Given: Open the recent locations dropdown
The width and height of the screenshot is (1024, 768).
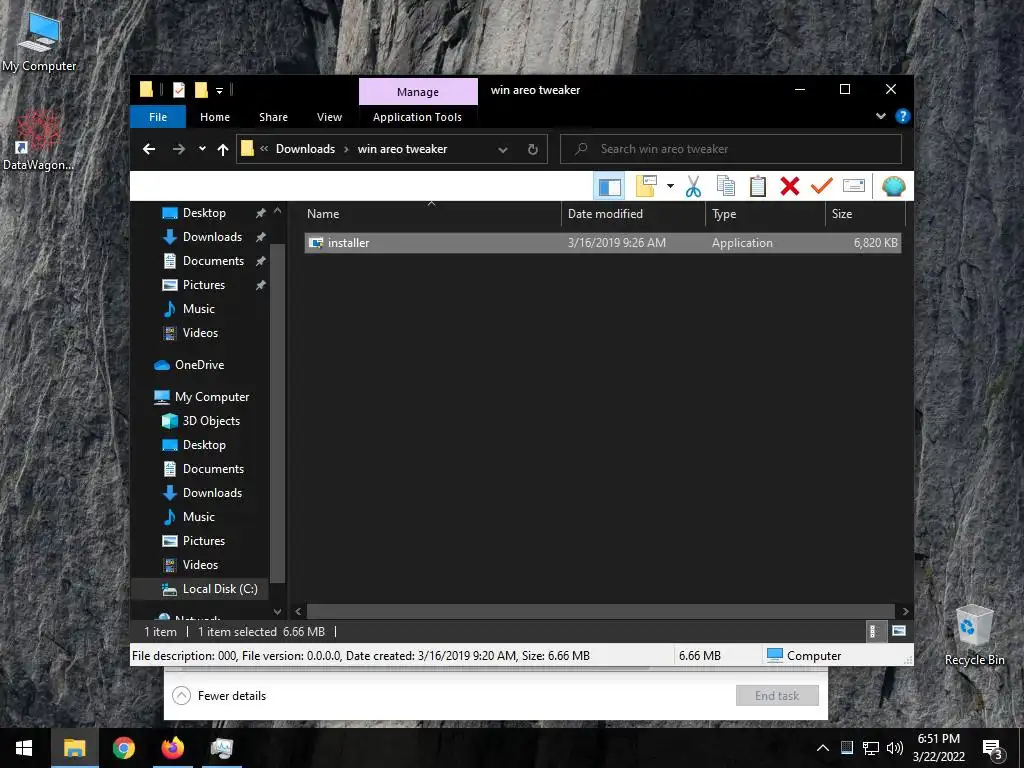Looking at the screenshot, I should pos(202,149).
